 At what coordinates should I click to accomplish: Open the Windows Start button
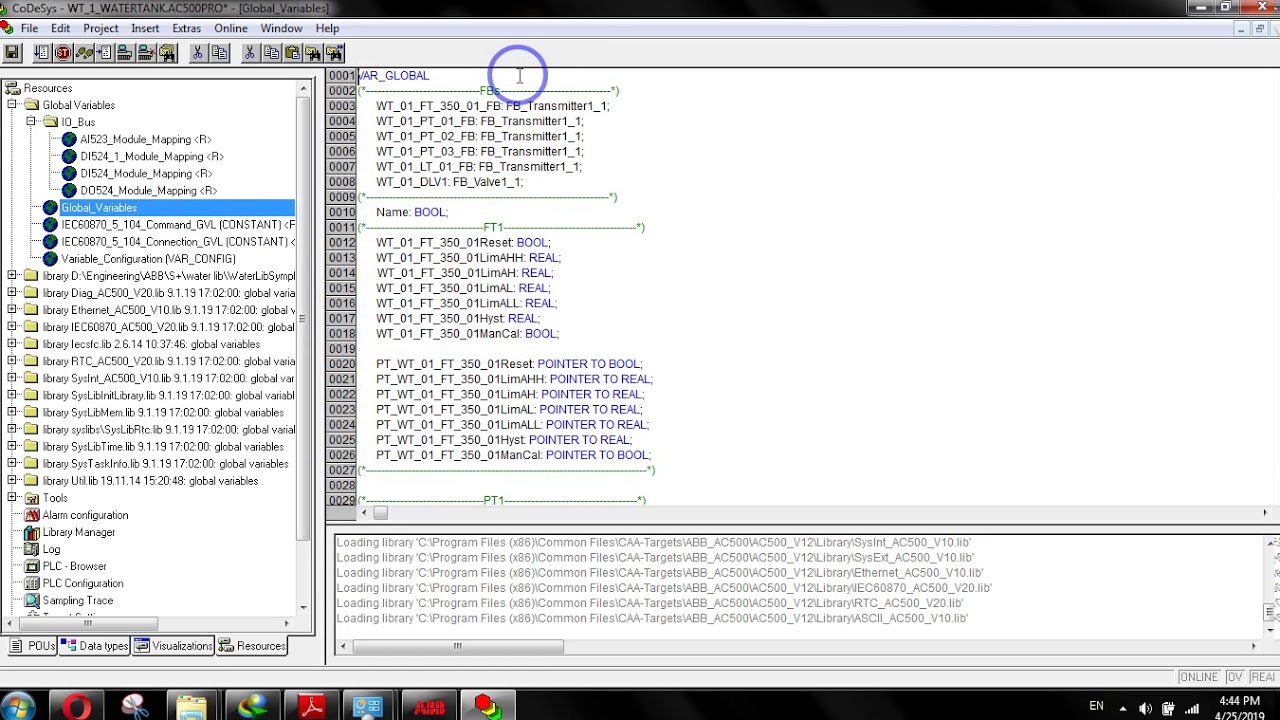(x=18, y=706)
